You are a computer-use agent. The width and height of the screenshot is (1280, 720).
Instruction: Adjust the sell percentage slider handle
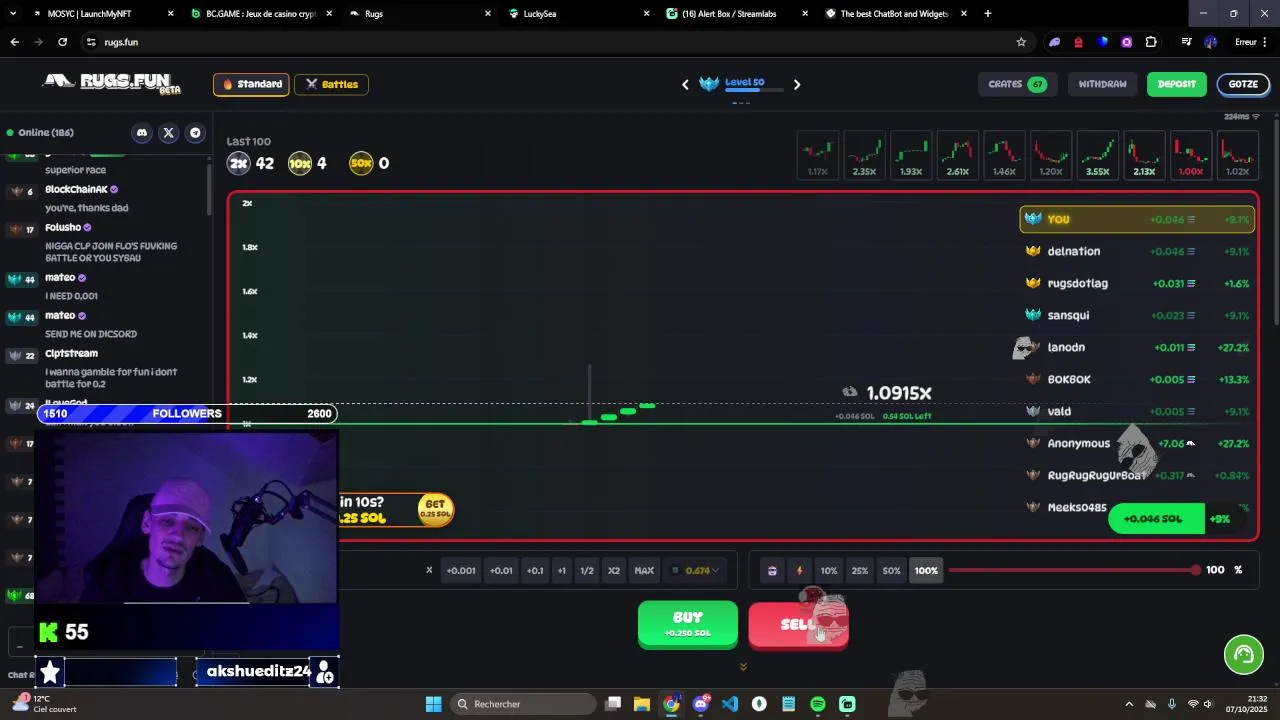pyautogui.click(x=1196, y=570)
